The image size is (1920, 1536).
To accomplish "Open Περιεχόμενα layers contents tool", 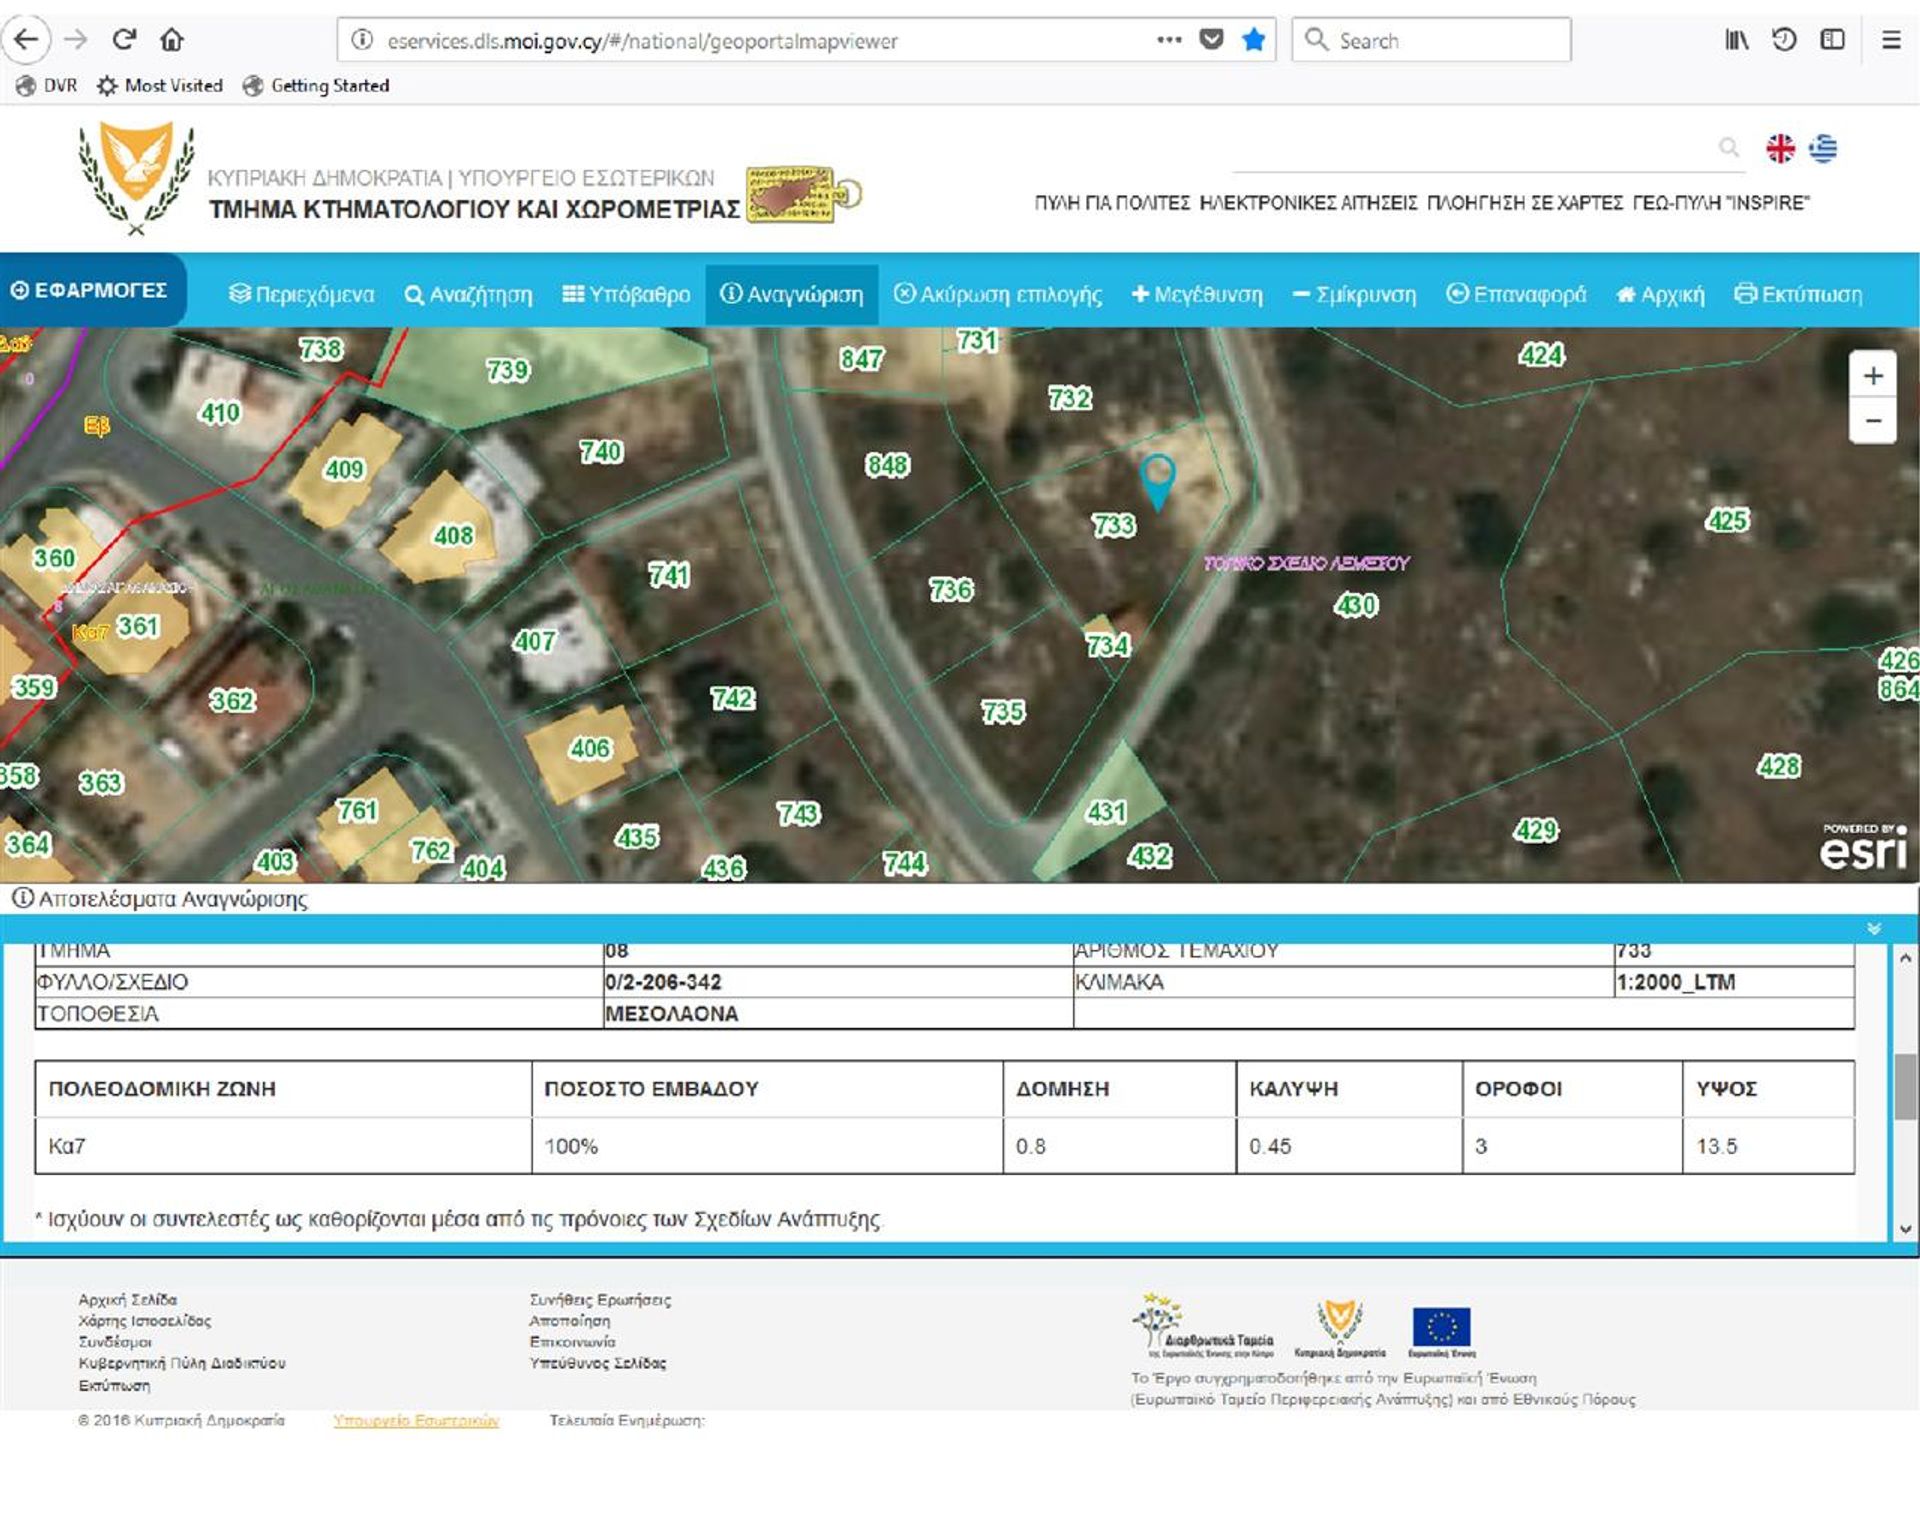I will [301, 294].
